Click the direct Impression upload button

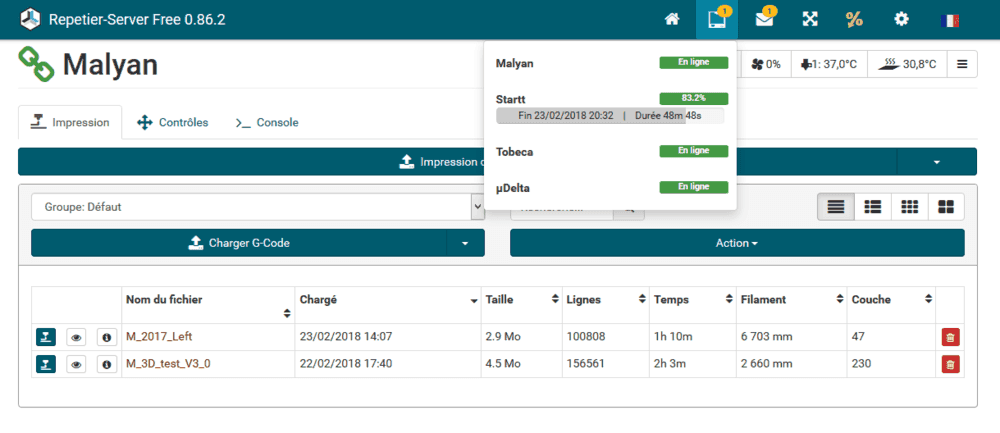[x=457, y=162]
